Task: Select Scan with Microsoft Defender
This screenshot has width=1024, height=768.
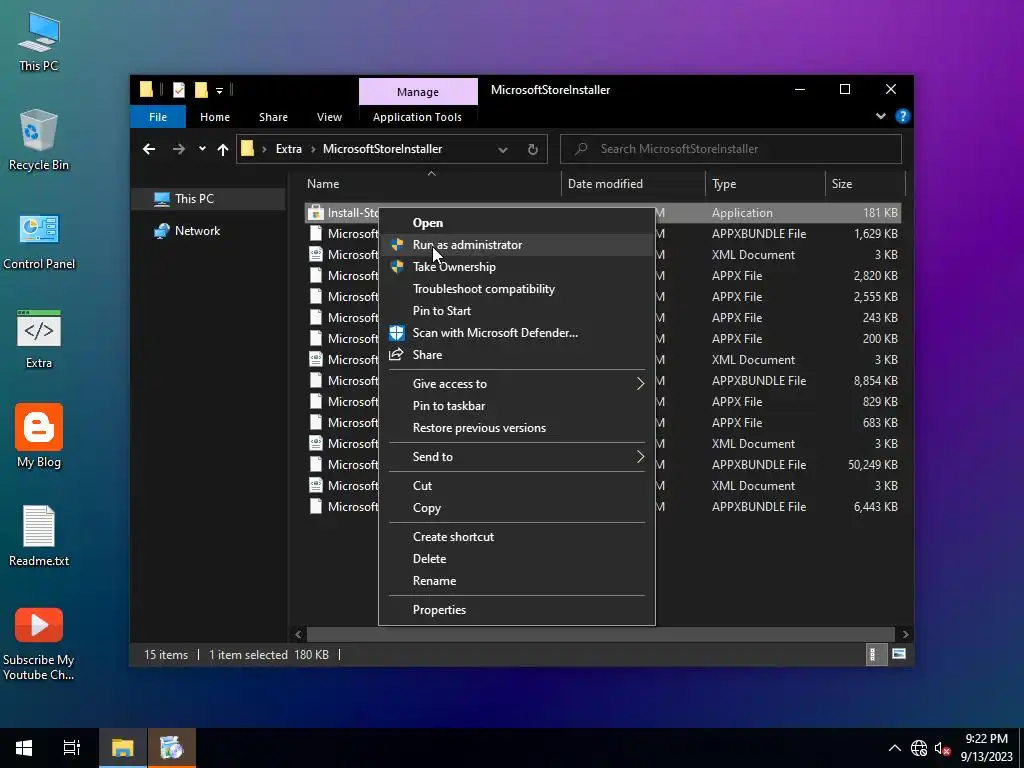Action: (x=517, y=333)
